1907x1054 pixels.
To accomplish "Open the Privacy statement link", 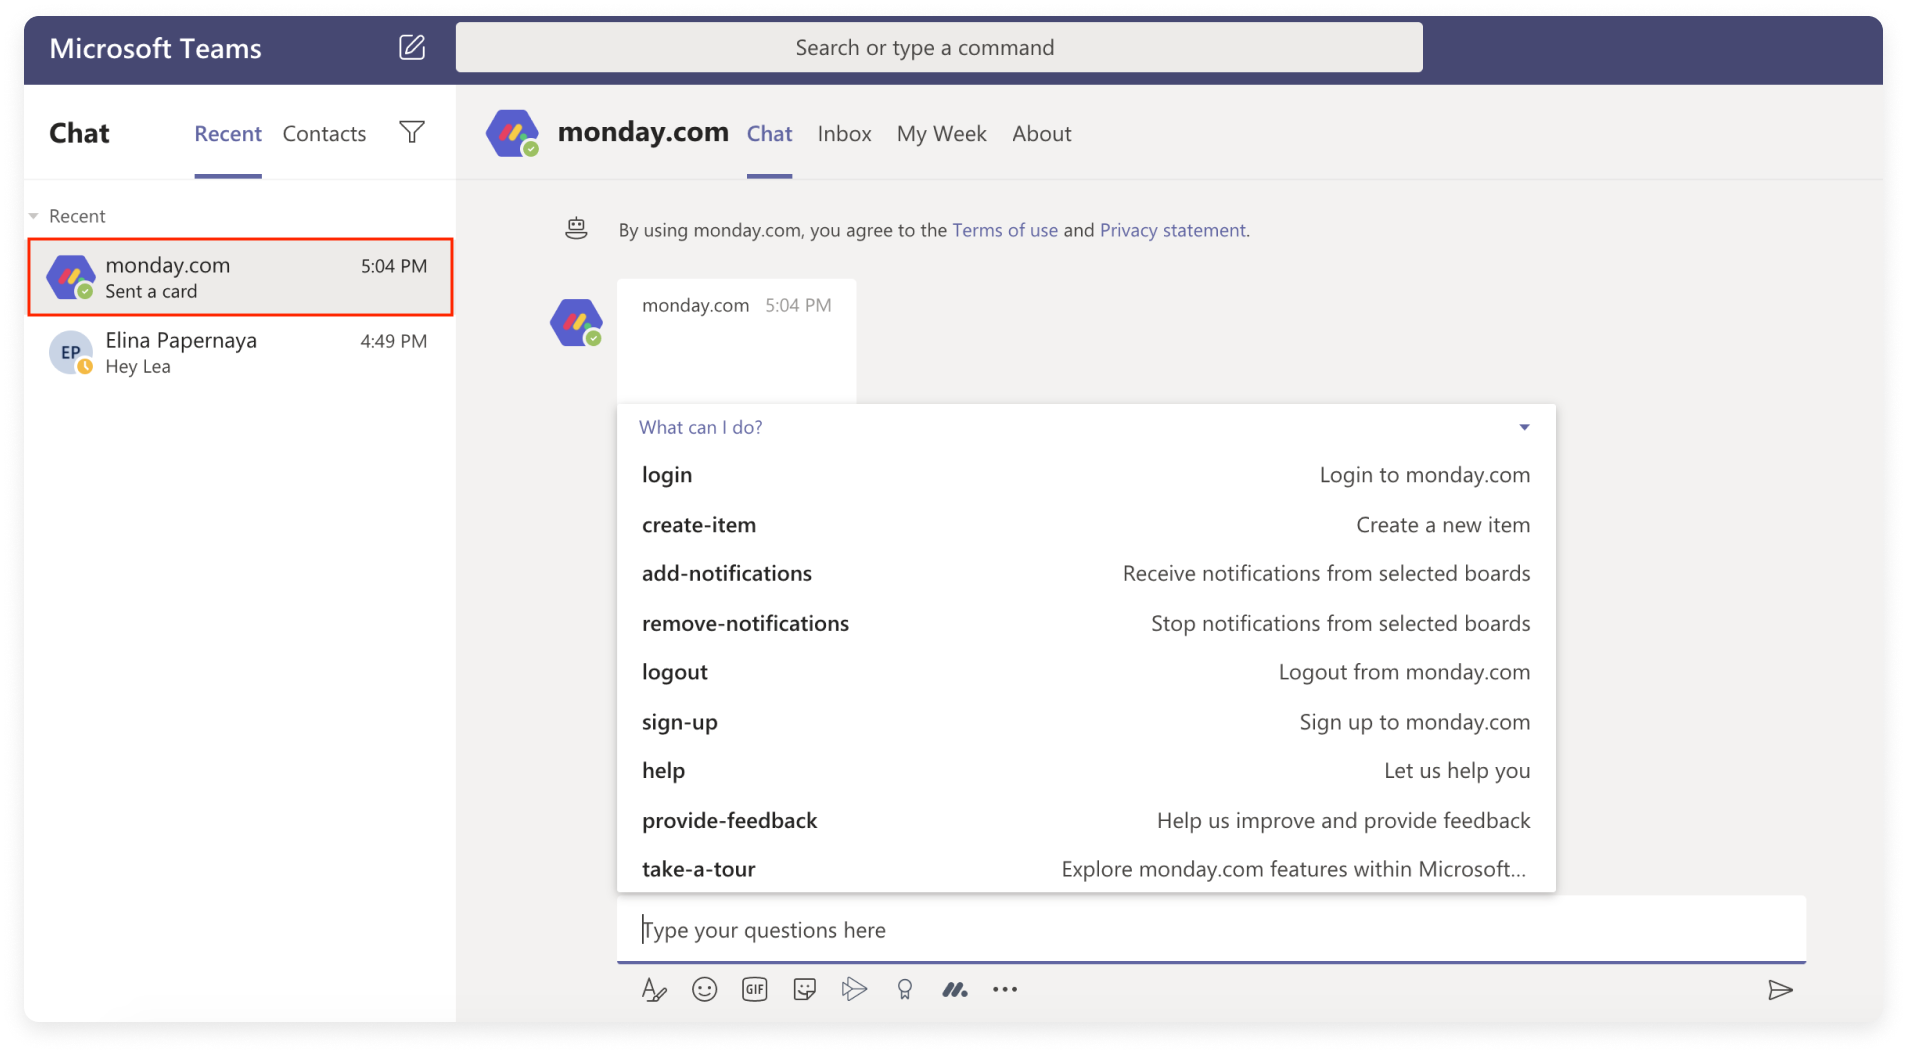I will pyautogui.click(x=1172, y=230).
